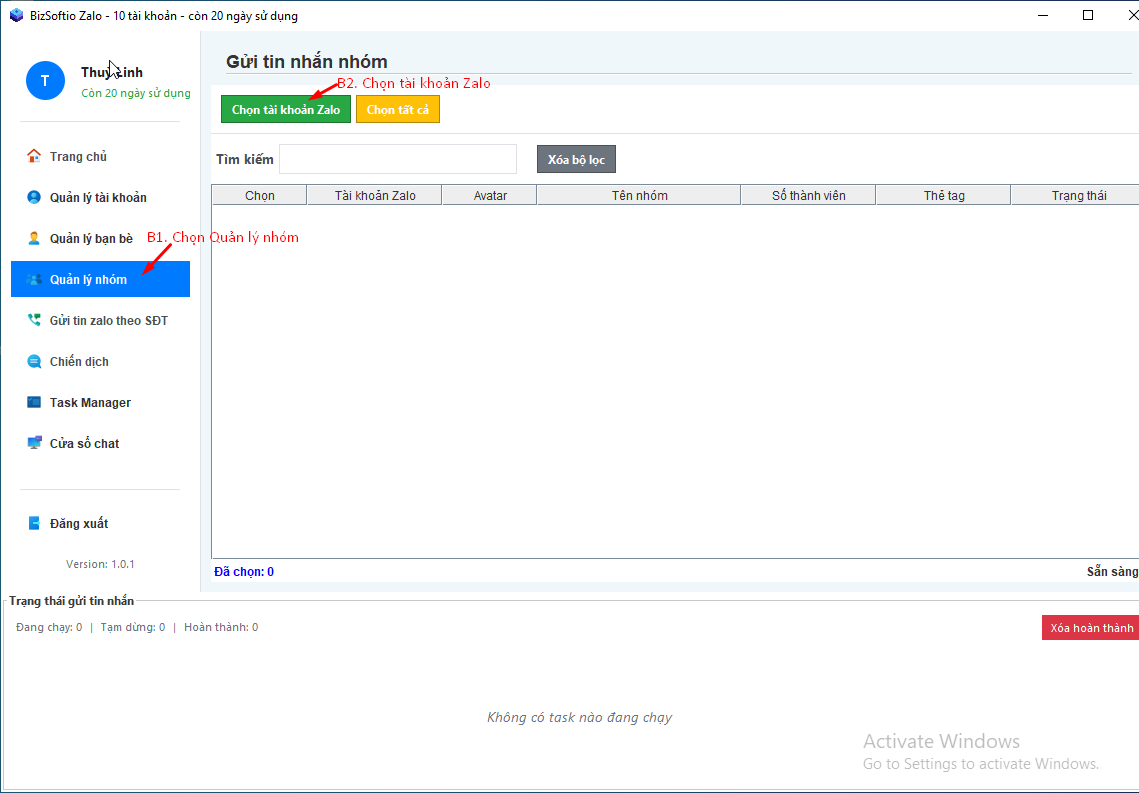Click the Quản lý tài khoản icon
This screenshot has width=1139, height=793.
point(34,197)
